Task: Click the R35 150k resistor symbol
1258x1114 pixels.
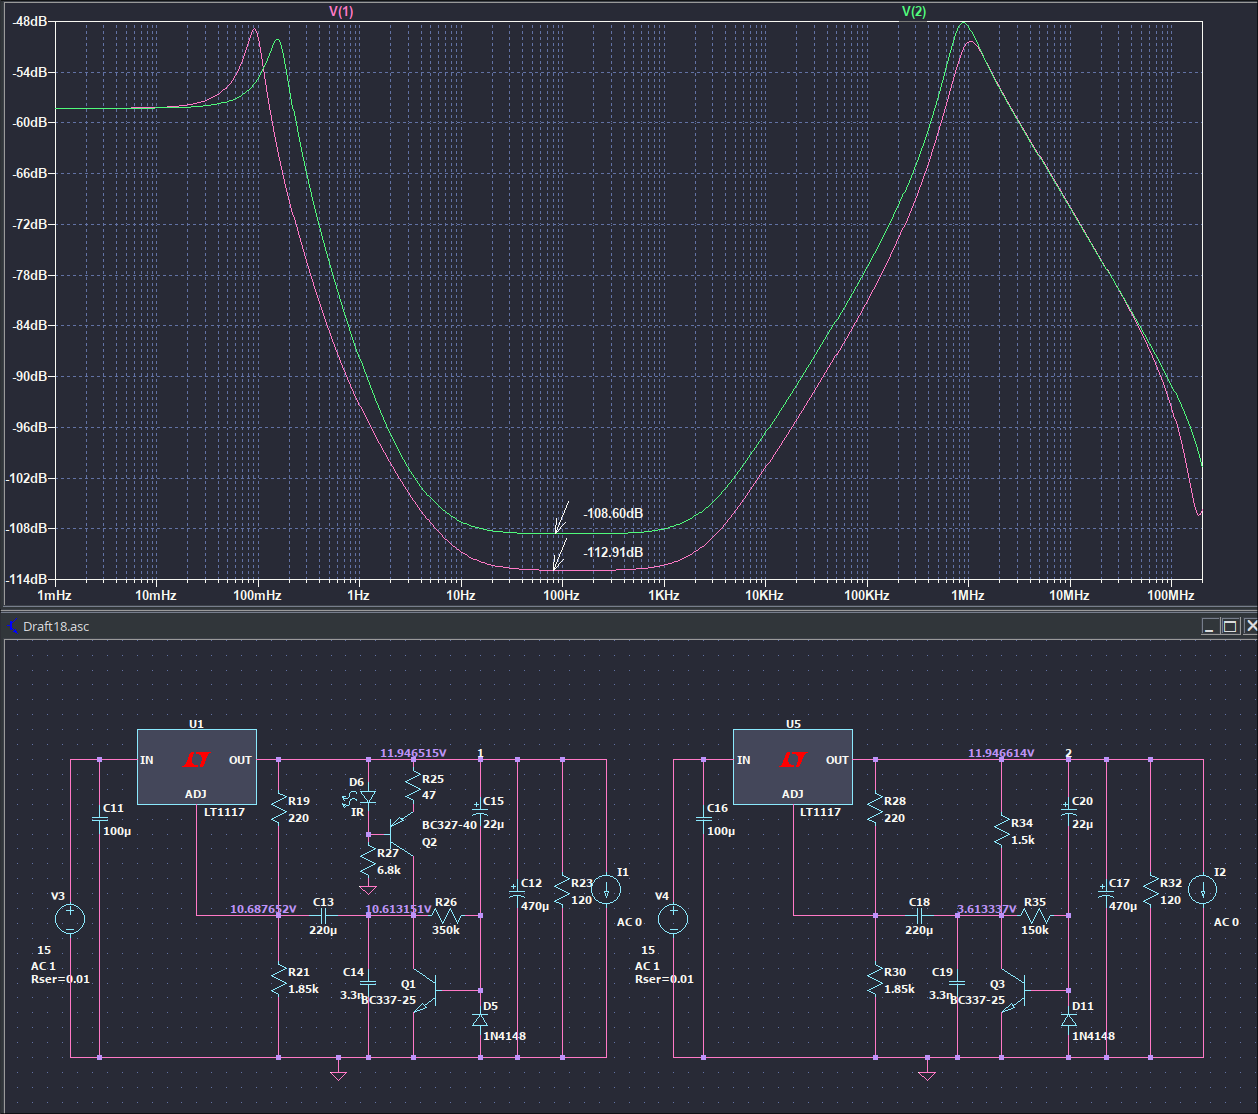Action: tap(1035, 915)
